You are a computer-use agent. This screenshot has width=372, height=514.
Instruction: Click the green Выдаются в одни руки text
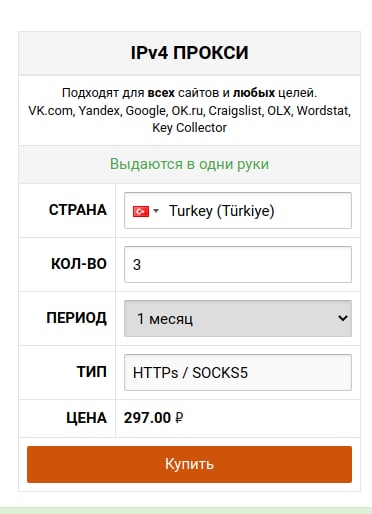click(x=189, y=164)
